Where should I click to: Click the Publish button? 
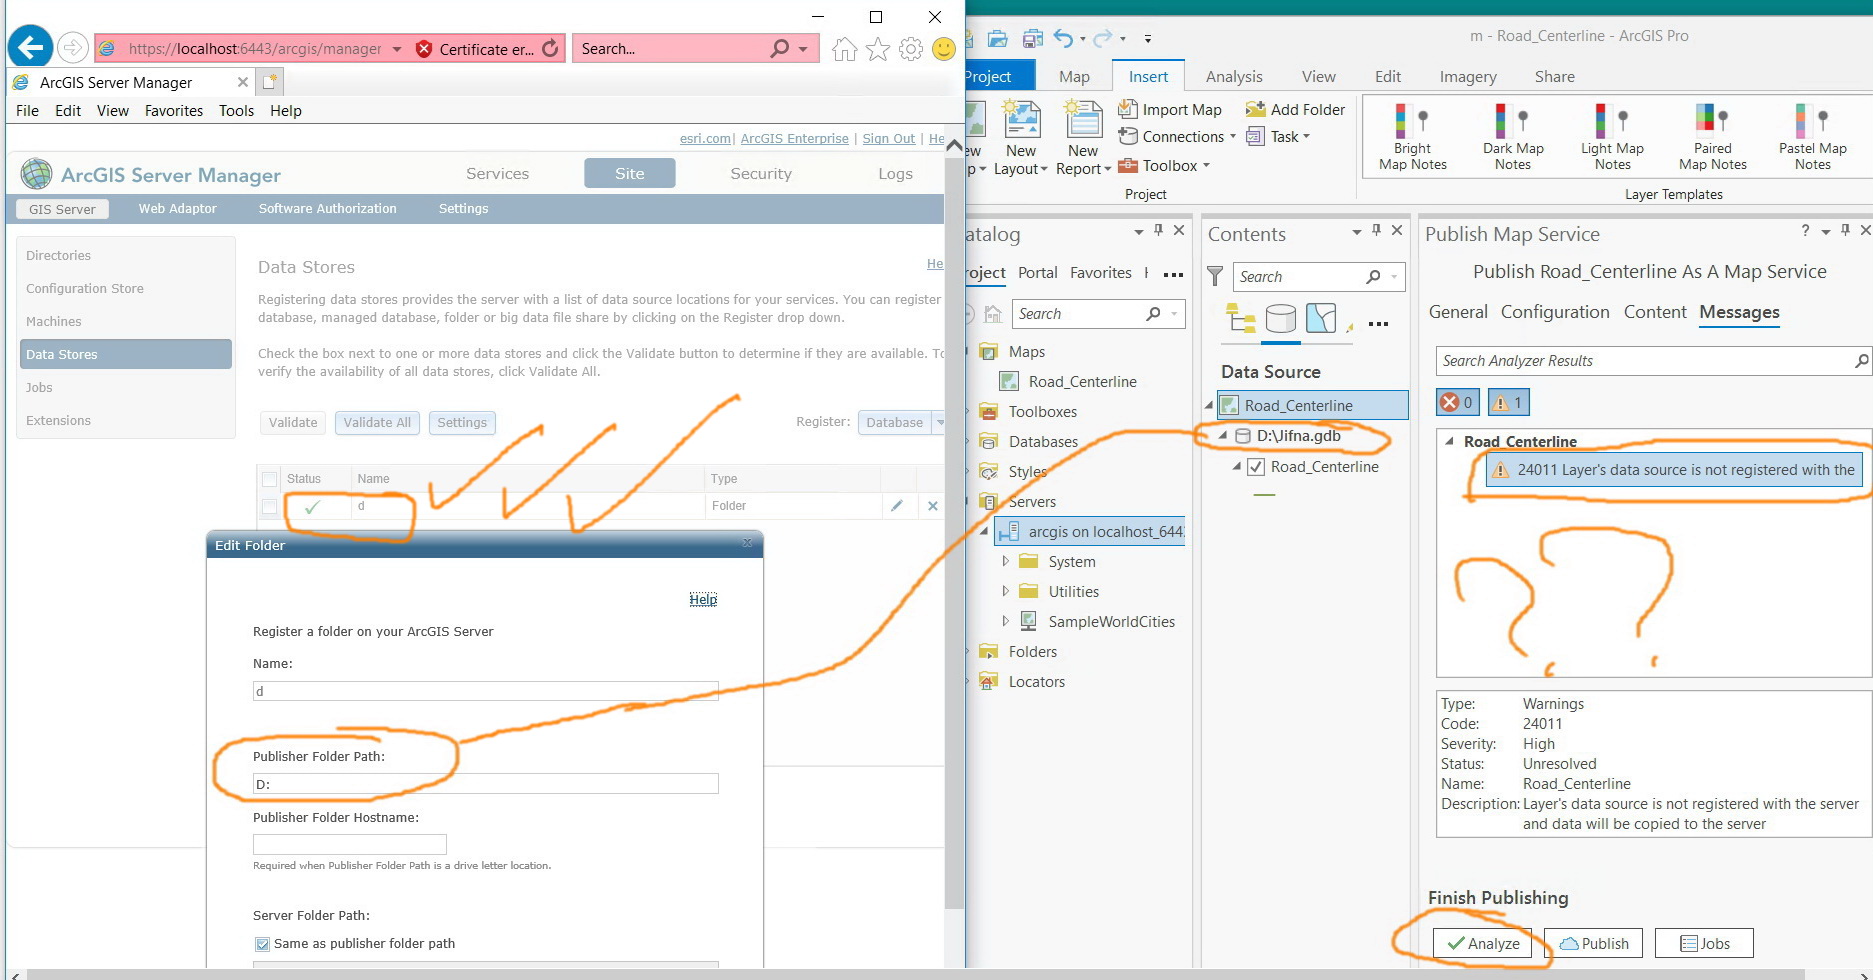(x=1593, y=943)
